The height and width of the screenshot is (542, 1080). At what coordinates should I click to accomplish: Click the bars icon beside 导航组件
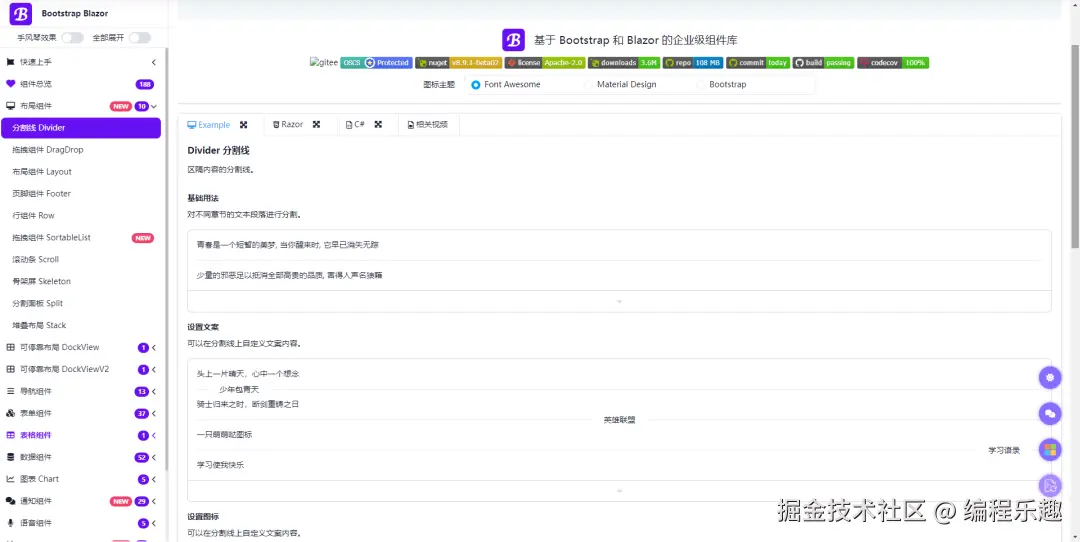(x=10, y=391)
